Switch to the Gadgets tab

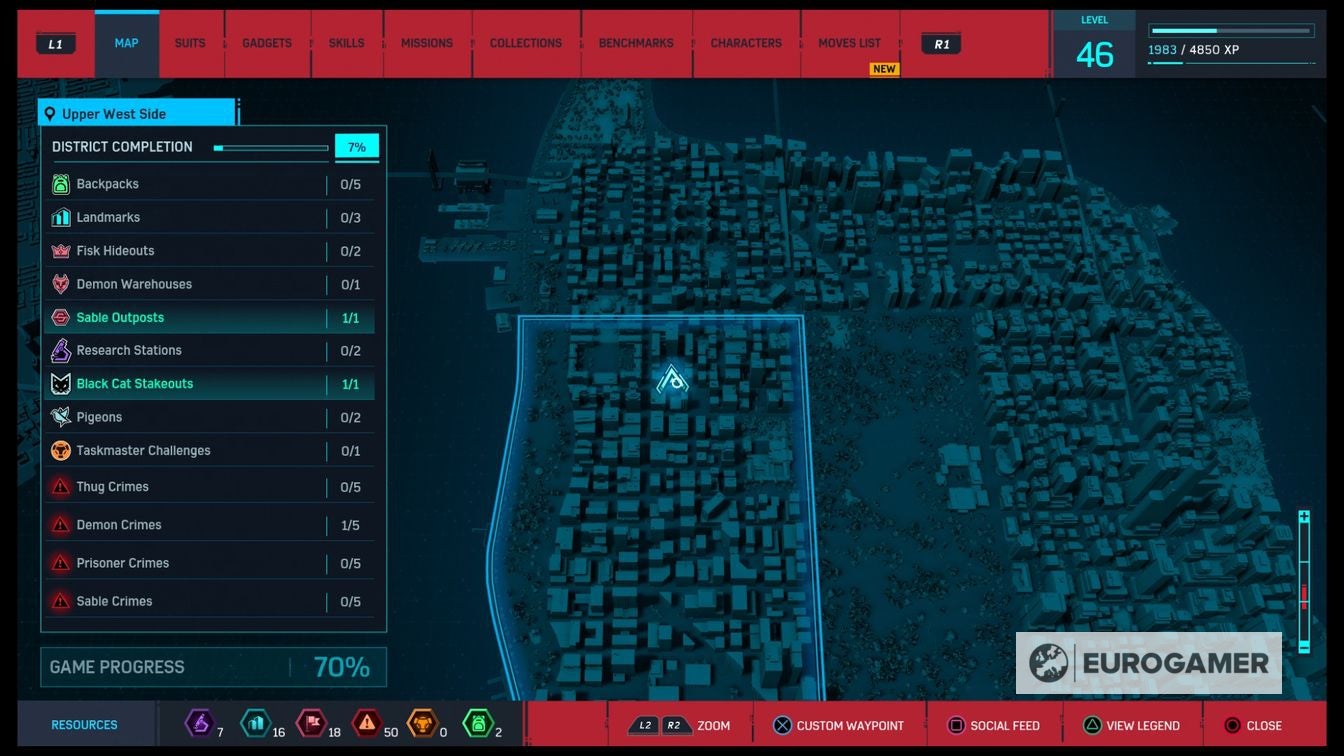coord(267,44)
